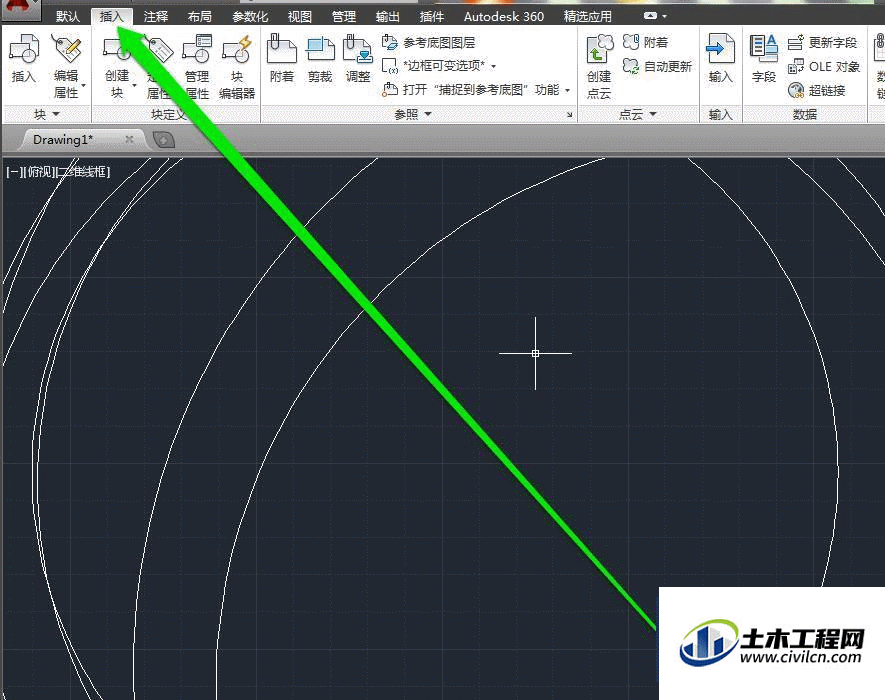
Task: Expand the 编辑属性 dropdown arrow
Action: [x=84, y=86]
